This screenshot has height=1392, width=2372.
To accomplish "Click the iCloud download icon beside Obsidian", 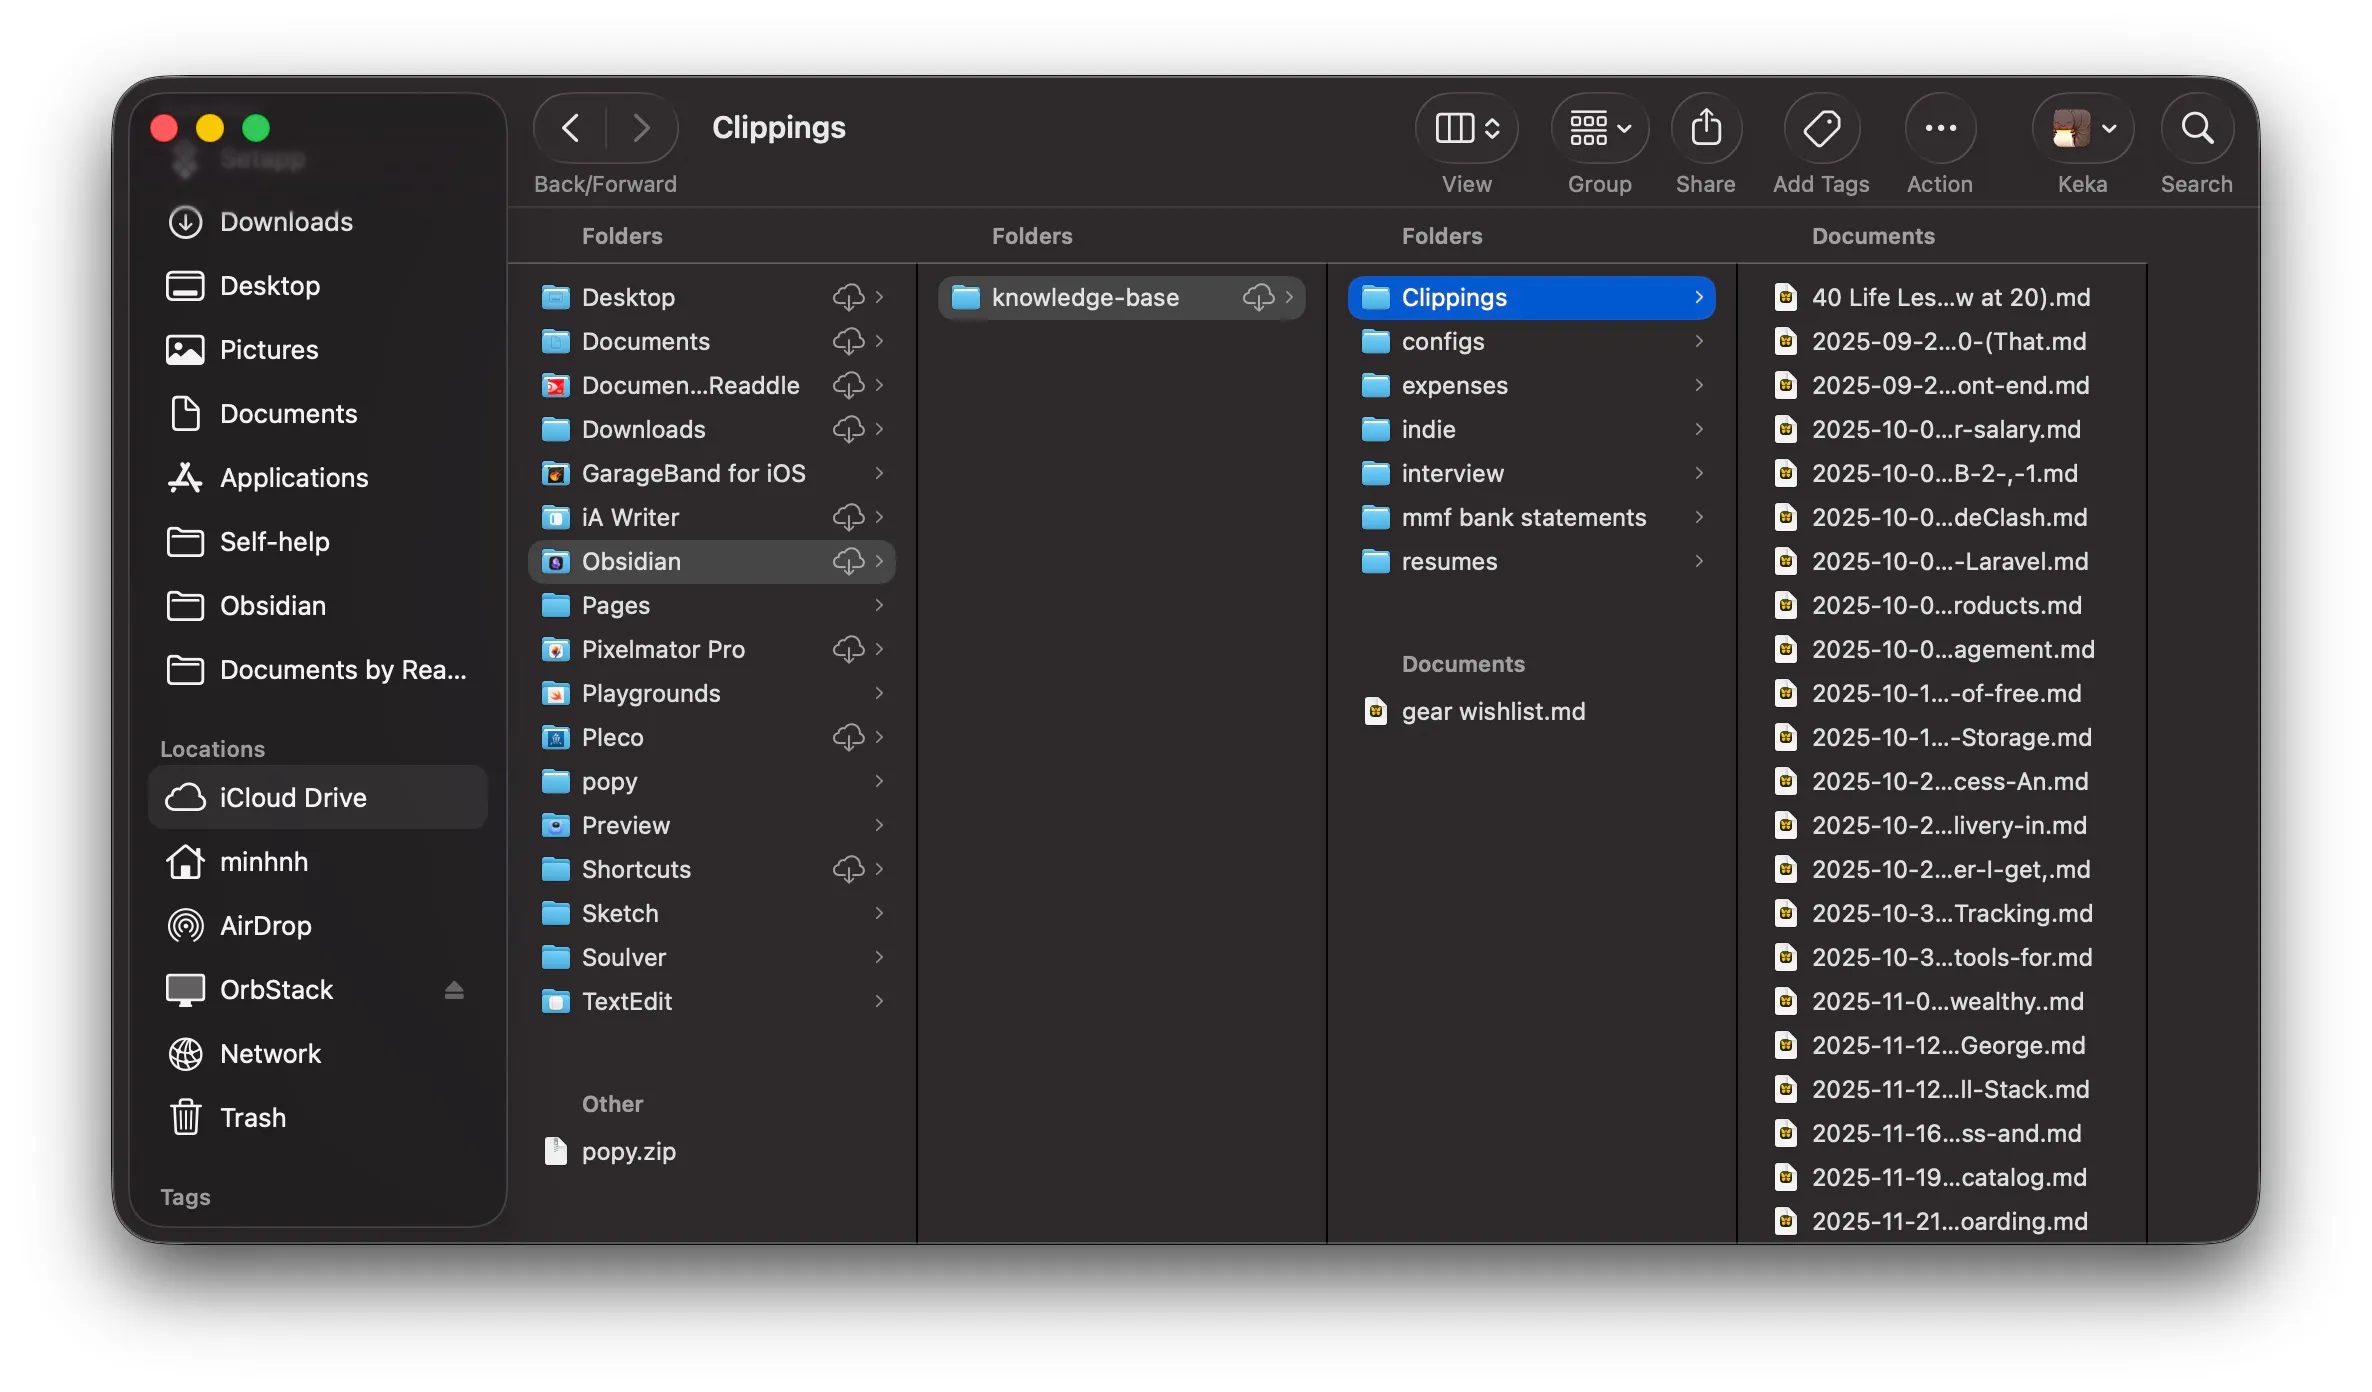I will [851, 561].
